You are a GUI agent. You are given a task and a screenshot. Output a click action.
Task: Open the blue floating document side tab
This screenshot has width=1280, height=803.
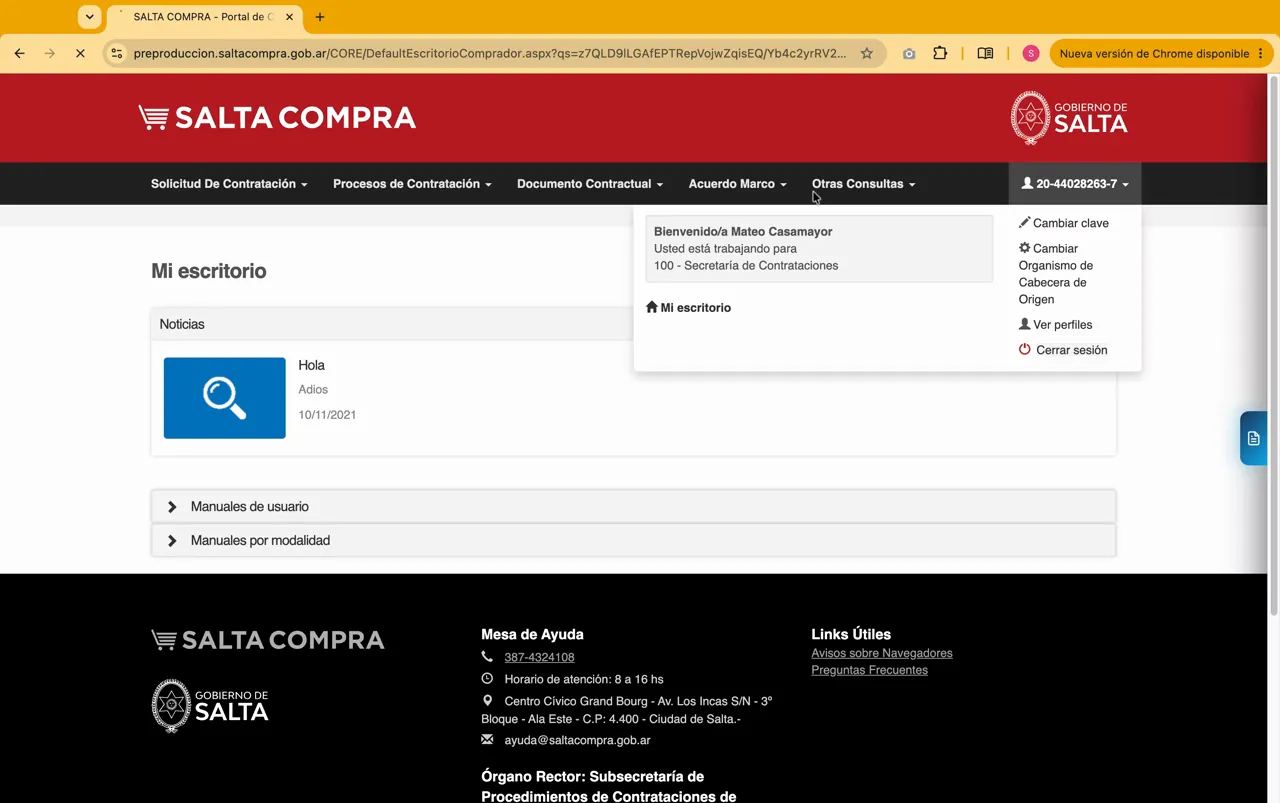pos(1253,438)
